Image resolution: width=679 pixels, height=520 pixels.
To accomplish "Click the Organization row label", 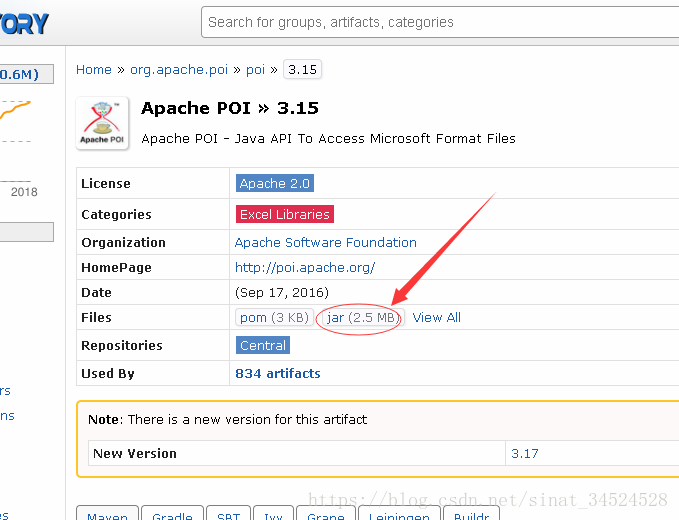I will pyautogui.click(x=123, y=242).
